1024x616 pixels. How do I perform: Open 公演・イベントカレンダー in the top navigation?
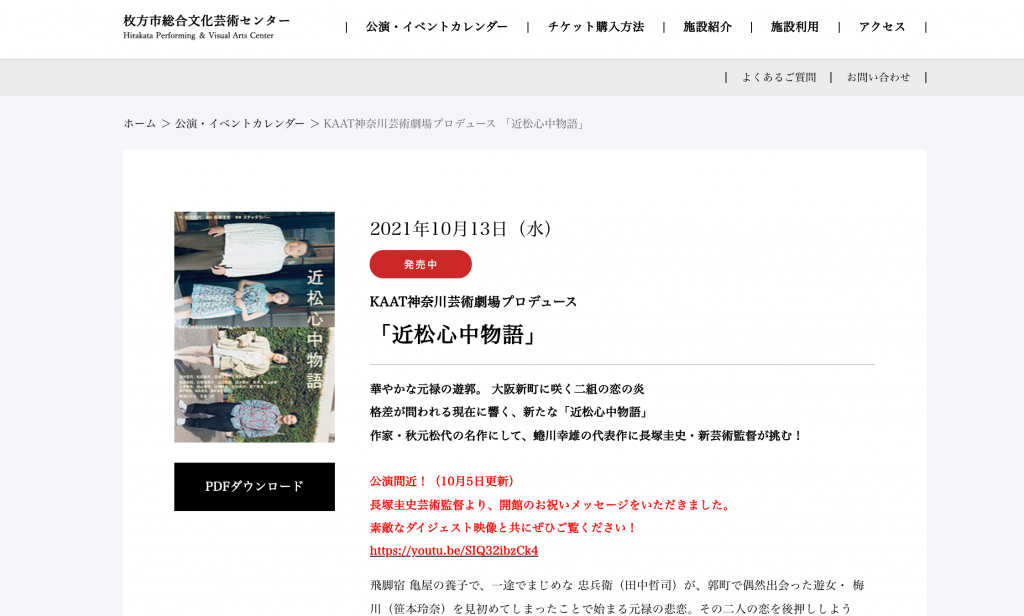(436, 27)
